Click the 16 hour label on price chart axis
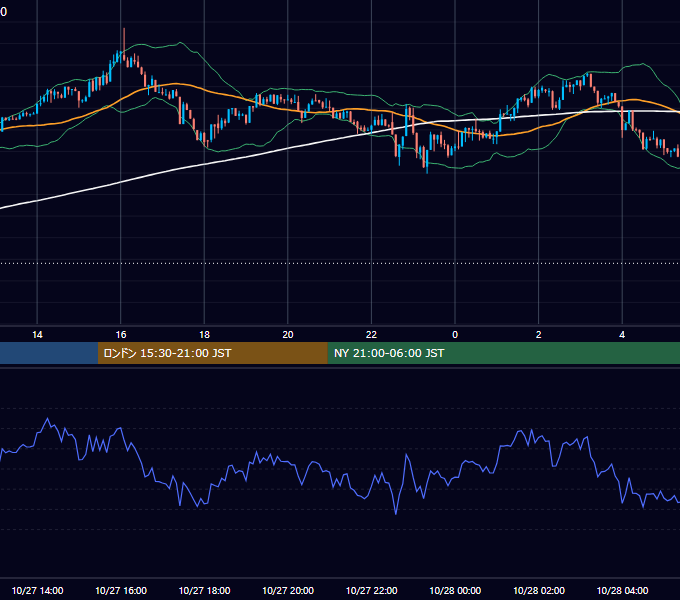This screenshot has width=680, height=600. (121, 335)
